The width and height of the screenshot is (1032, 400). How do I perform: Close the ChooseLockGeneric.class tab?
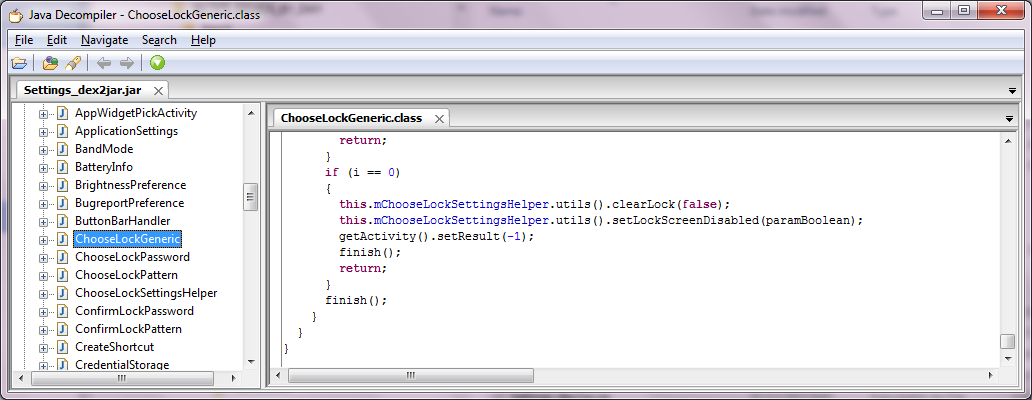point(438,118)
